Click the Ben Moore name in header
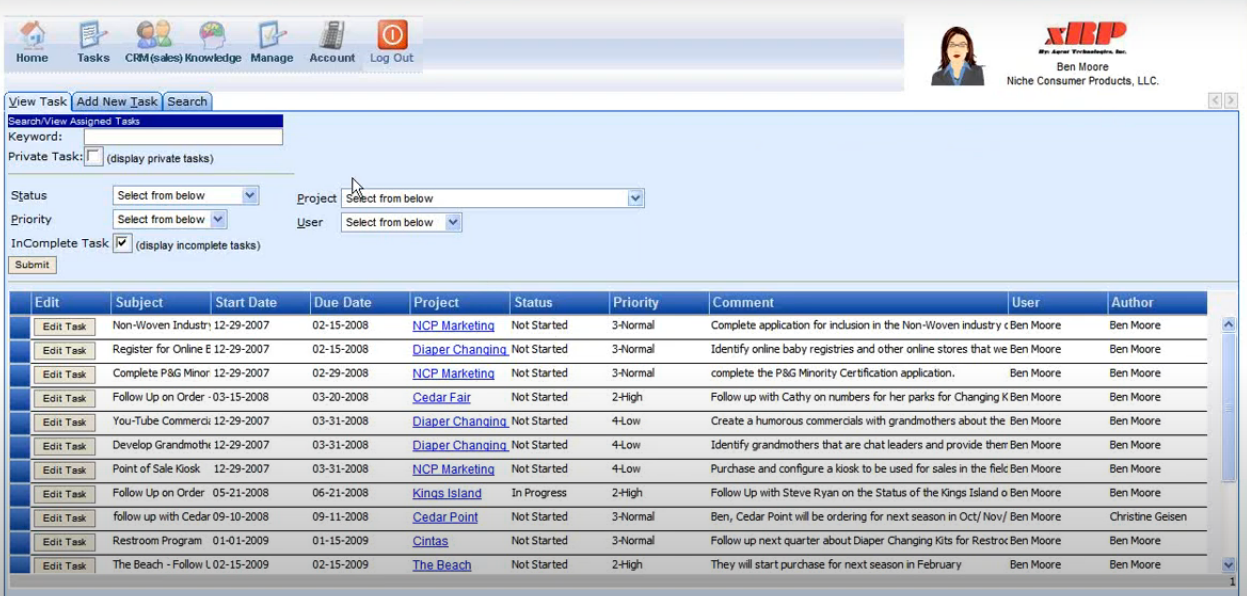This screenshot has width=1247, height=596. coord(1082,67)
